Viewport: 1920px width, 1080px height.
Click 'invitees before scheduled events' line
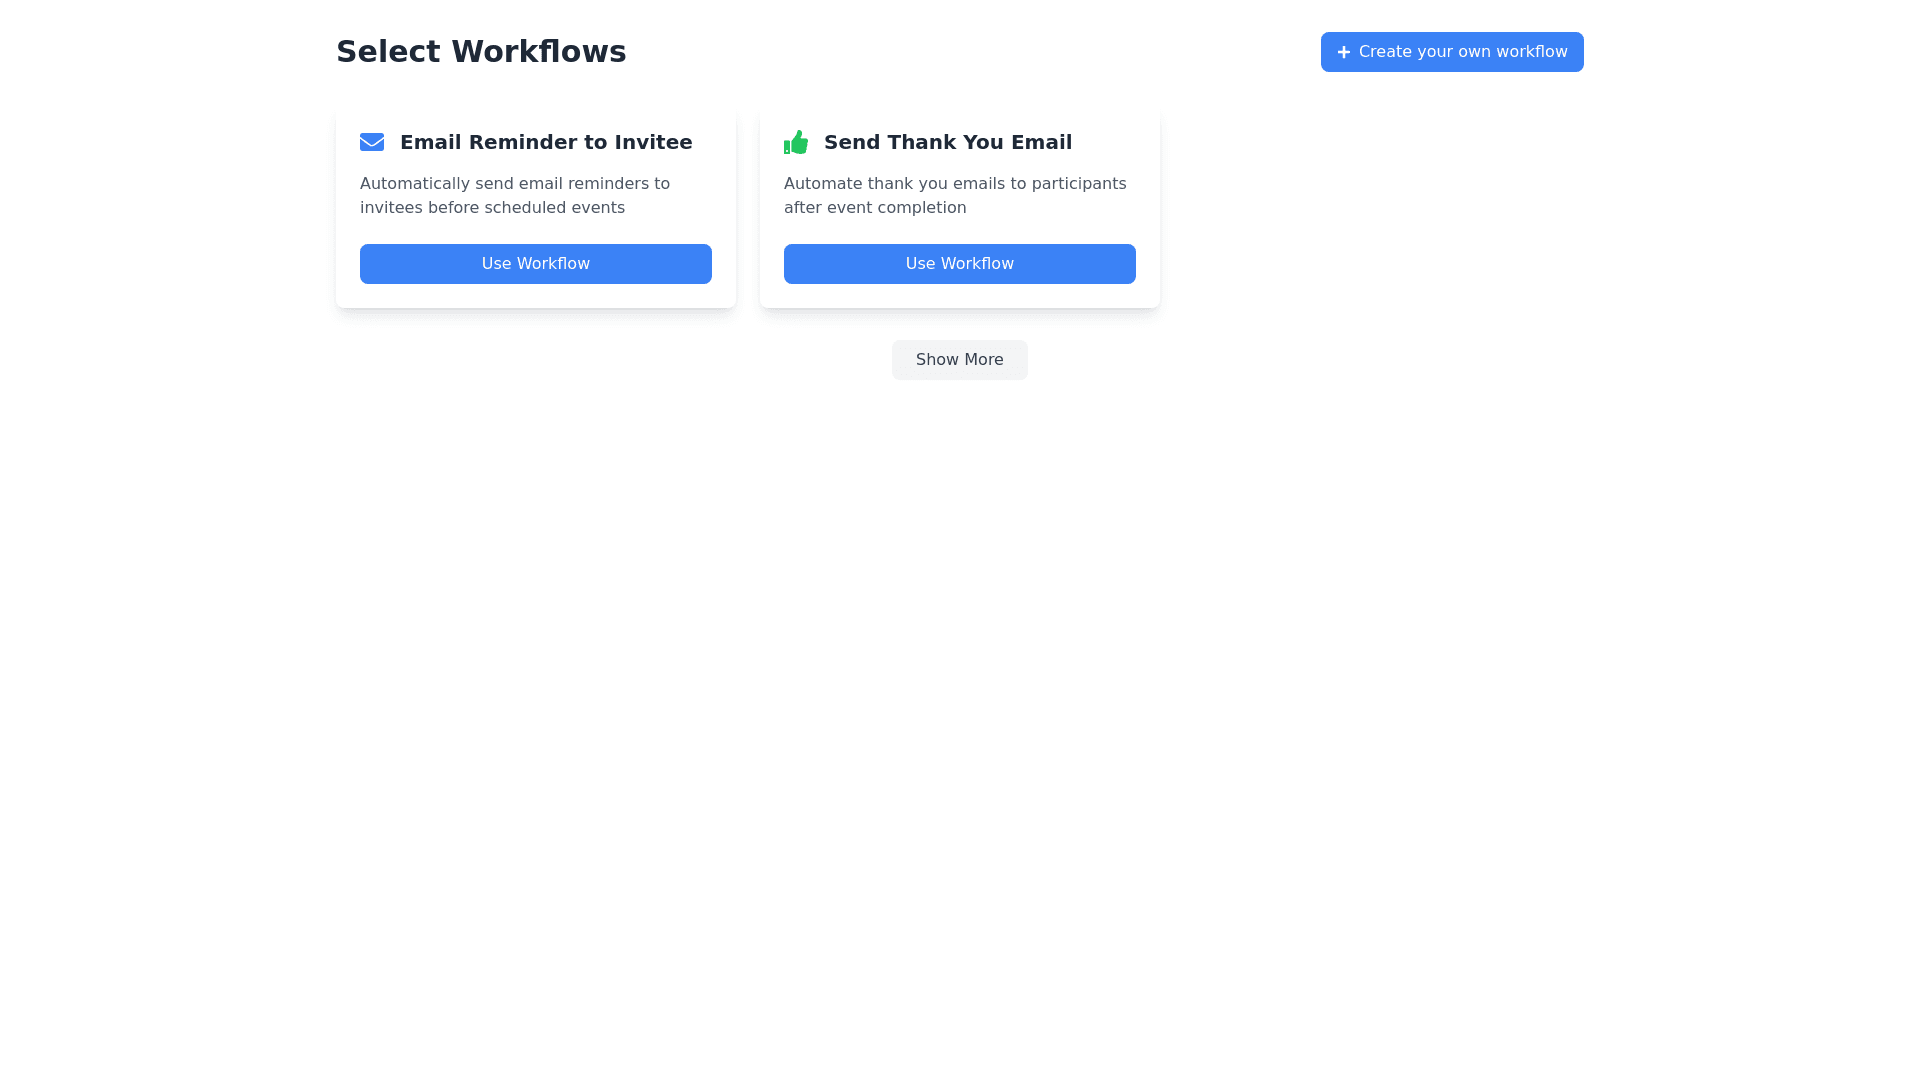click(492, 208)
